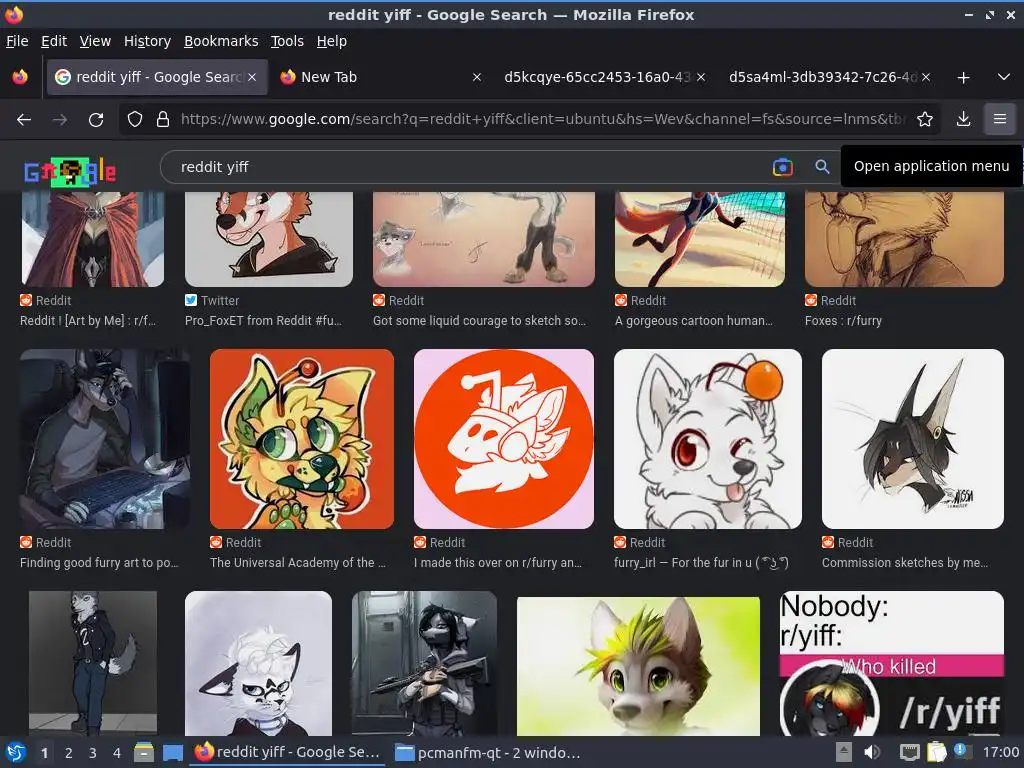1024x768 pixels.
Task: Open 'The Universal Academy of the' link
Action: pyautogui.click(x=298, y=562)
